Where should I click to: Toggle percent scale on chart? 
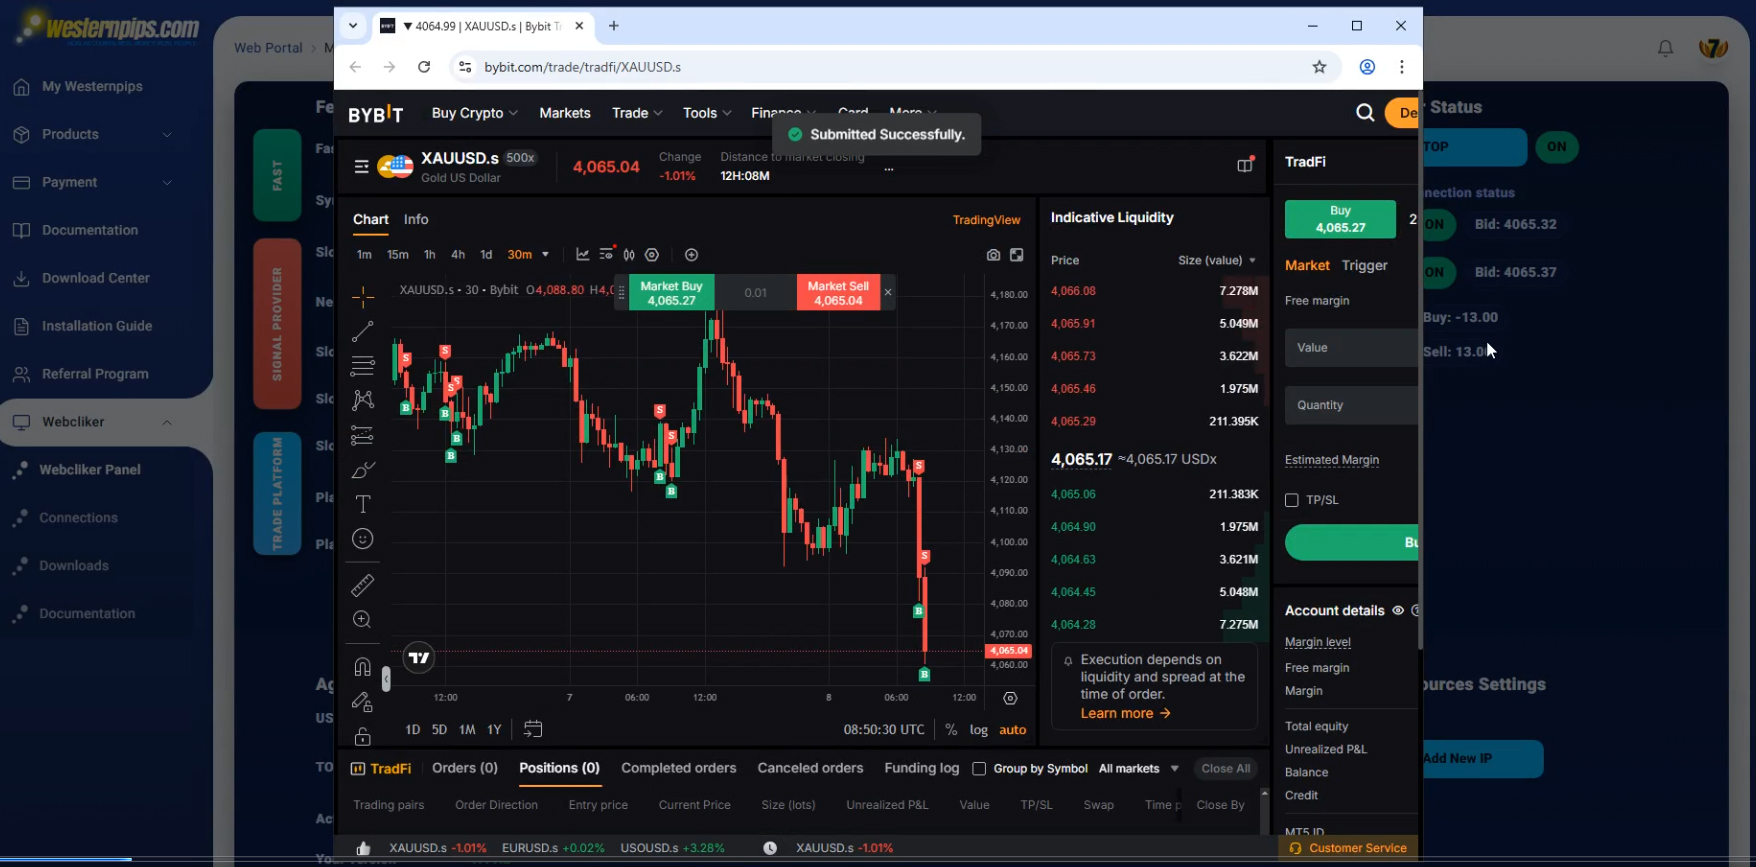[951, 730]
